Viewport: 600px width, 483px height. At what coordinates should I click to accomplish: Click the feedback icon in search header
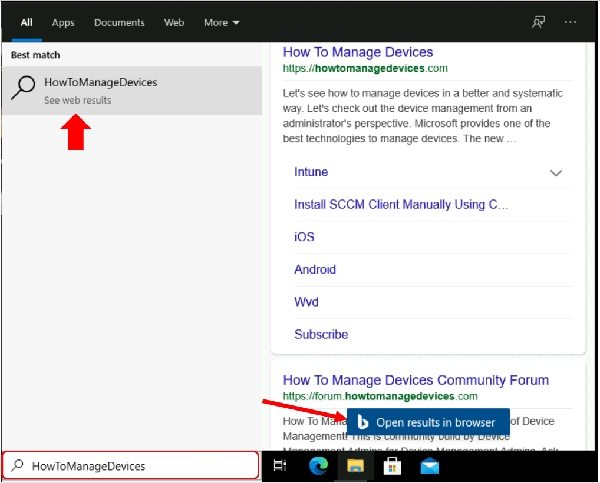click(x=540, y=22)
